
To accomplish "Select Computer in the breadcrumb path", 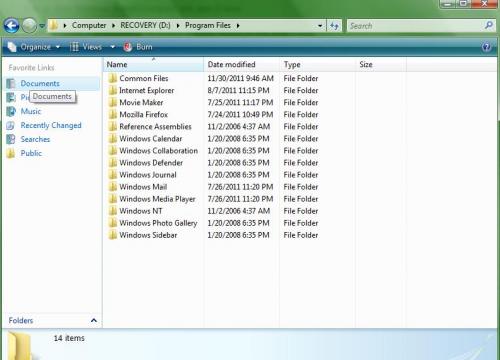I will pos(89,25).
